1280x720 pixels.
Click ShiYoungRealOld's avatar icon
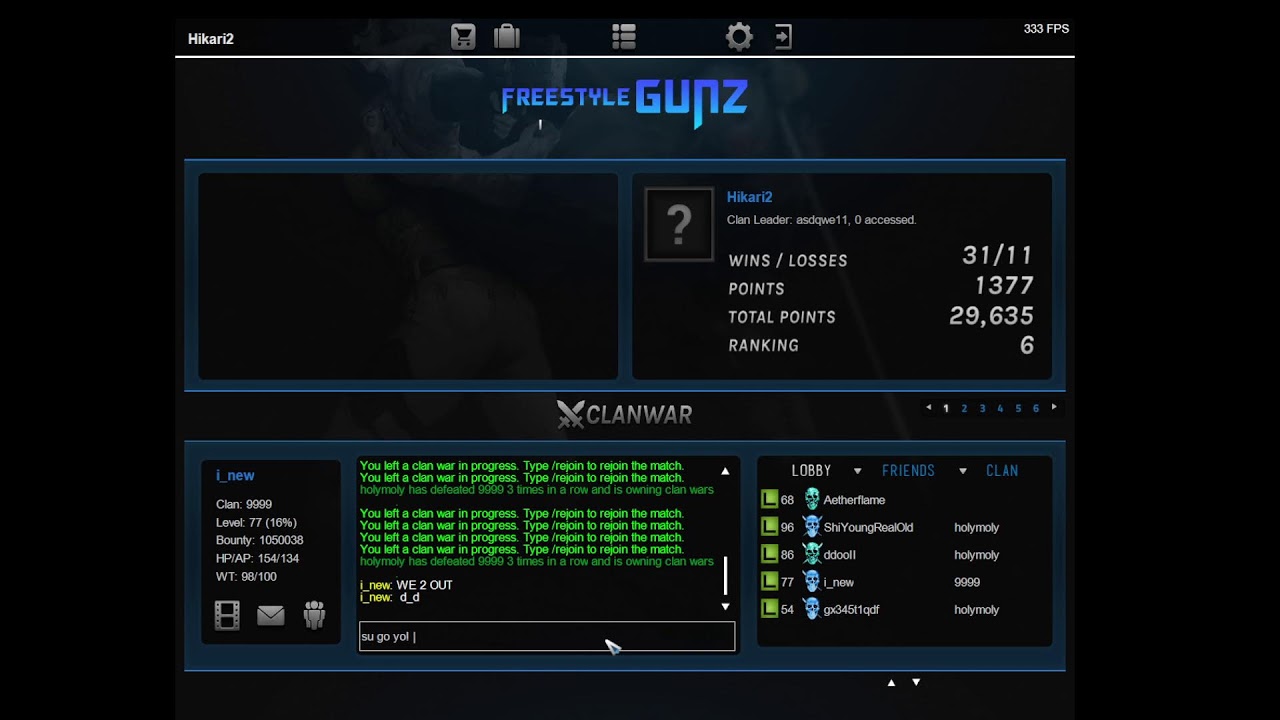click(x=812, y=527)
